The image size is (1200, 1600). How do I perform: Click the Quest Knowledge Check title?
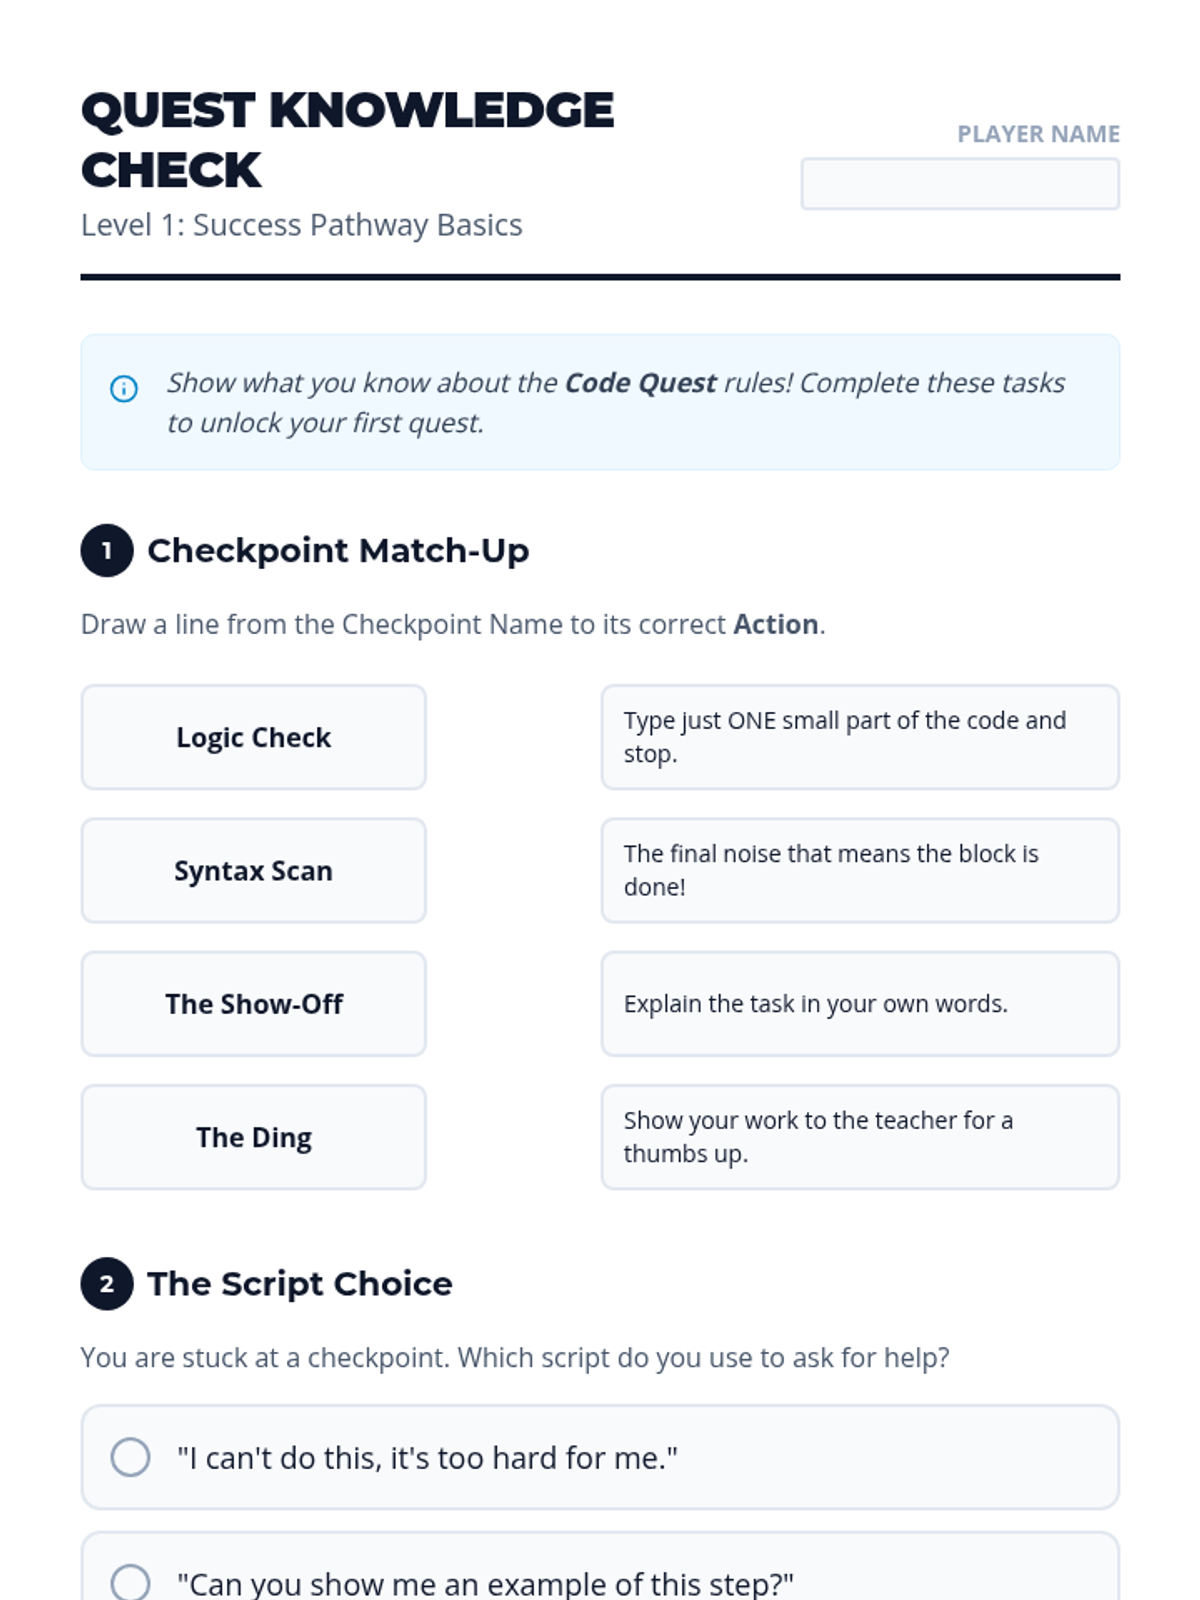click(347, 140)
